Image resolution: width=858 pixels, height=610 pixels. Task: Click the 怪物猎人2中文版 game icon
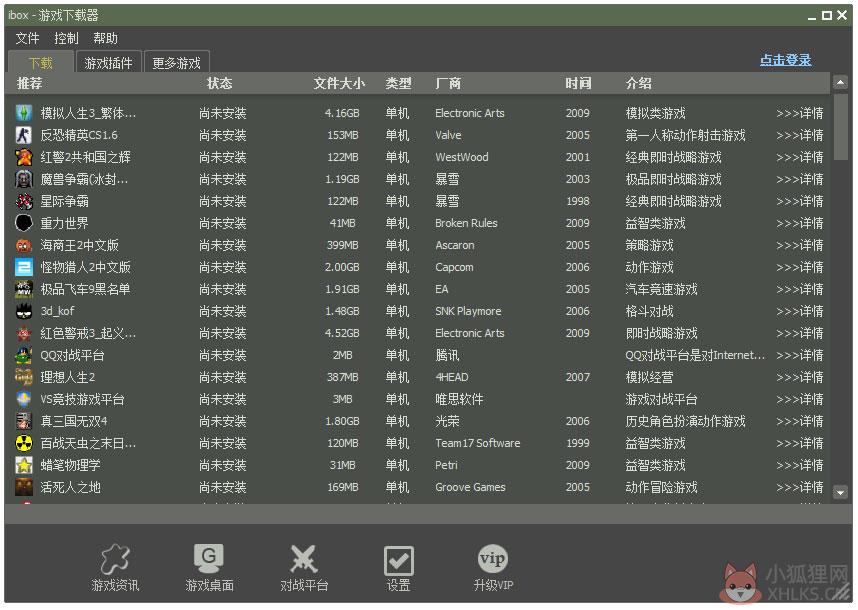tap(24, 267)
